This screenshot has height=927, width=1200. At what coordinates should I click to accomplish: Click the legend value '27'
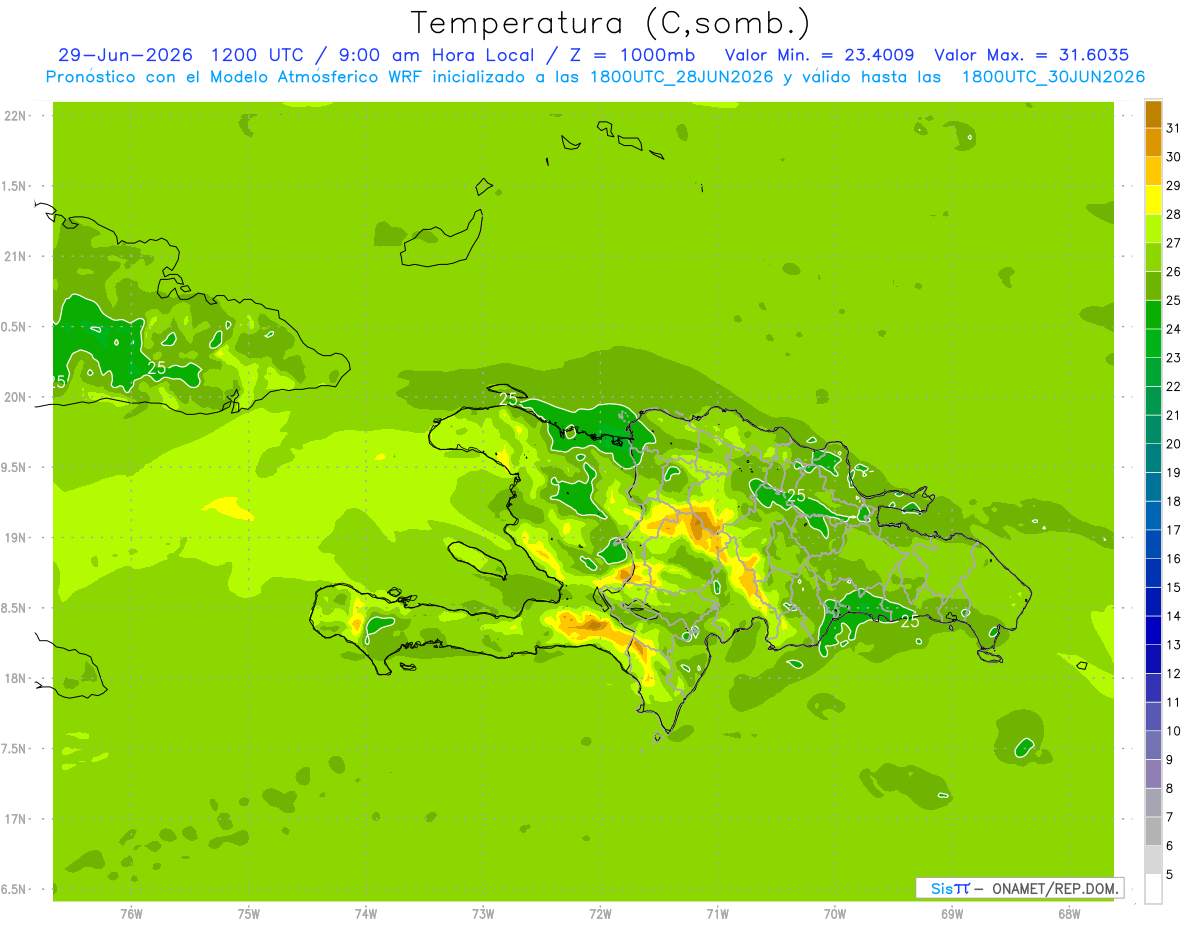pyautogui.click(x=1174, y=243)
